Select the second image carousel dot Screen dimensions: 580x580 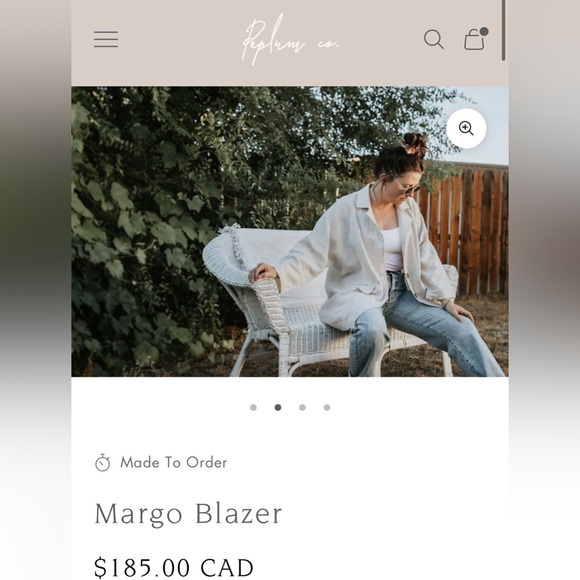[x=278, y=407]
